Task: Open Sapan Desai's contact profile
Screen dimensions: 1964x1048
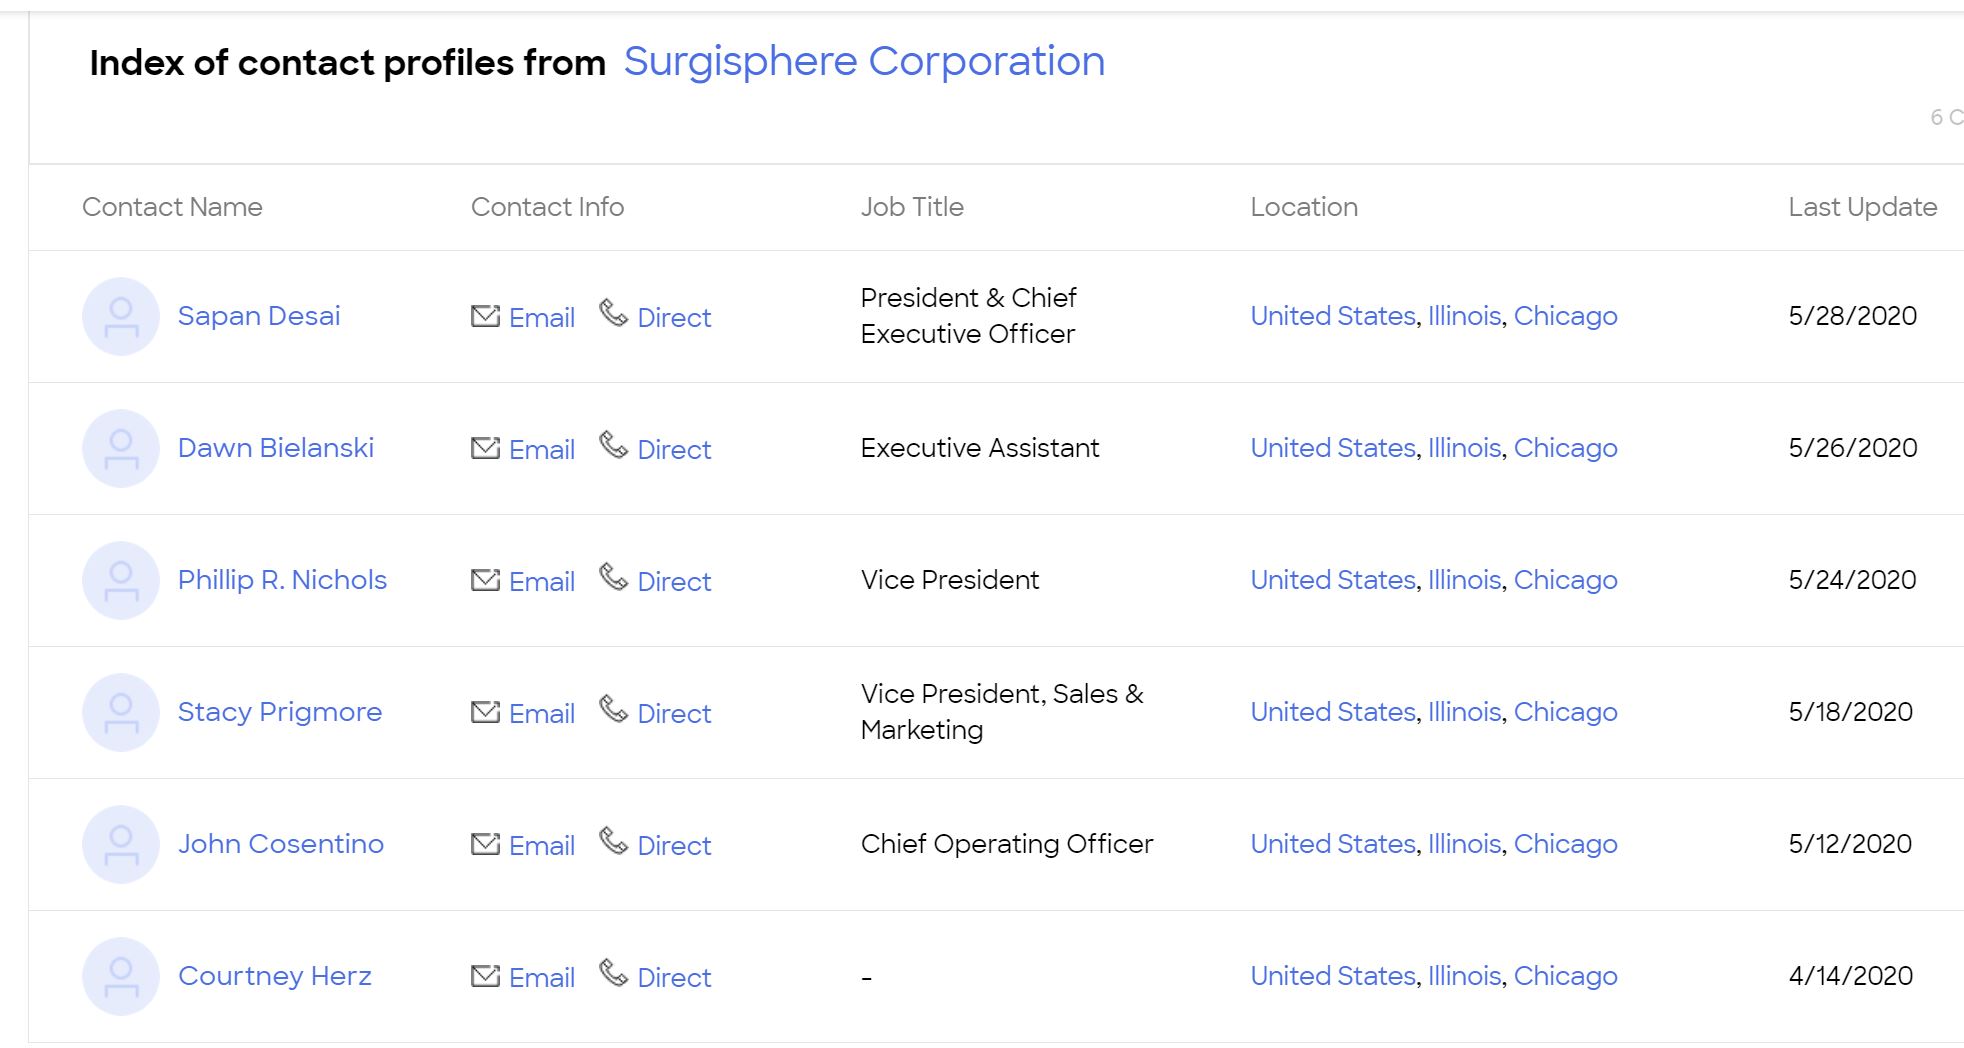Action: tap(259, 316)
